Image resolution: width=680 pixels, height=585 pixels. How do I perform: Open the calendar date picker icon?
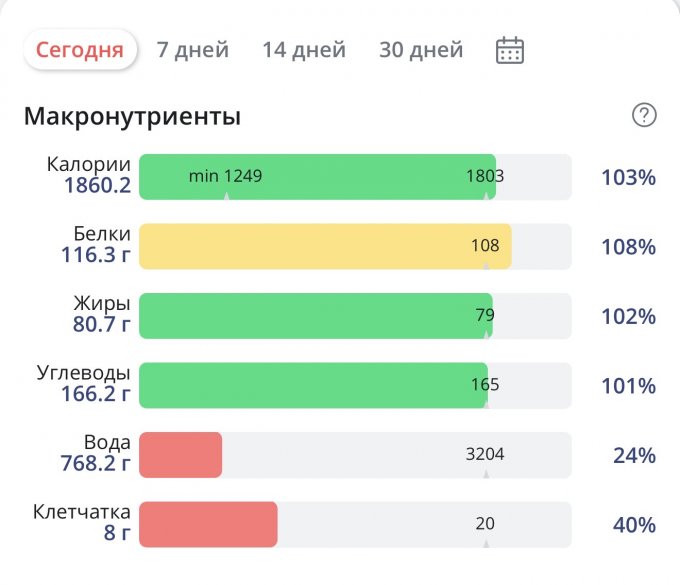pyautogui.click(x=510, y=50)
